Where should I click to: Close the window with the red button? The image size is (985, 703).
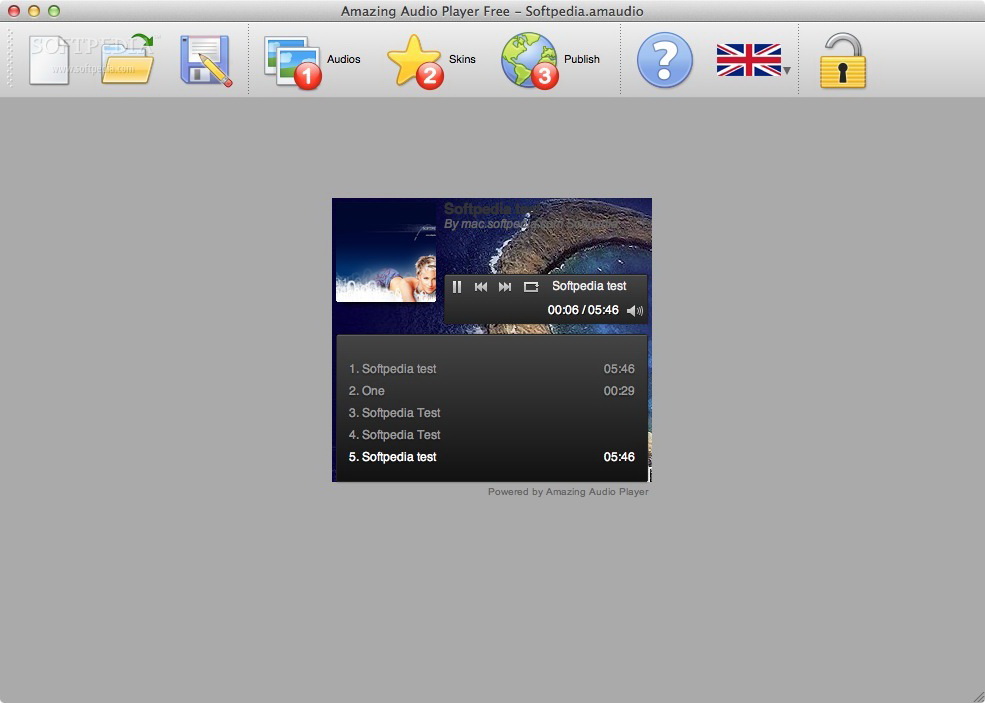point(14,11)
